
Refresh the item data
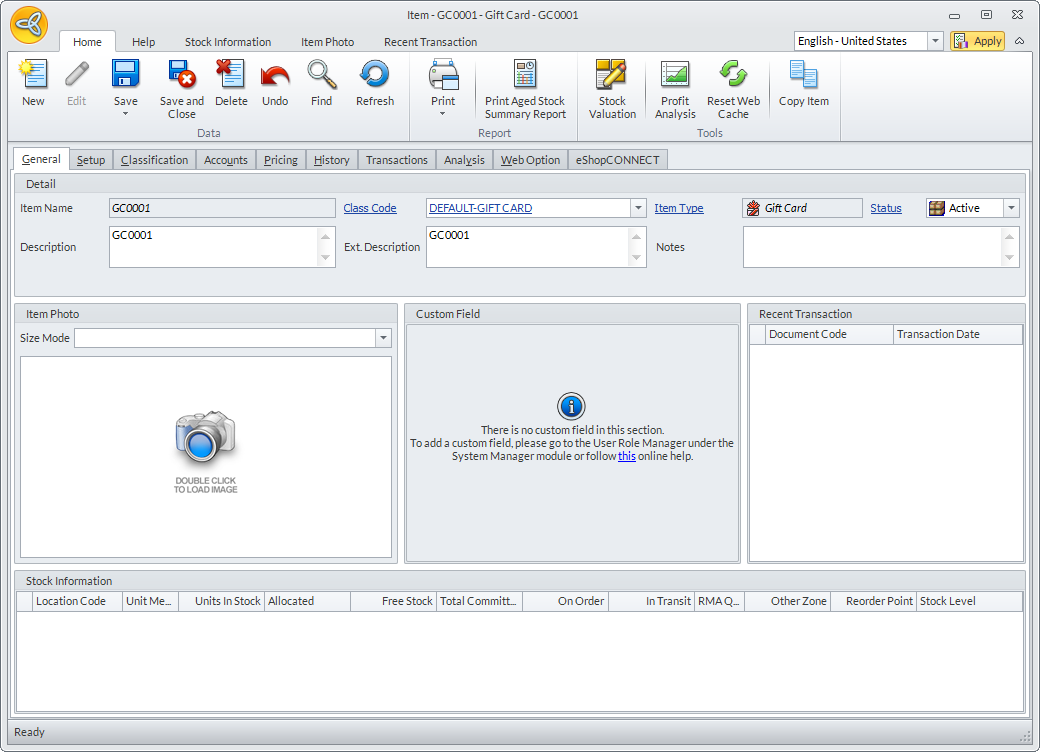click(x=375, y=76)
